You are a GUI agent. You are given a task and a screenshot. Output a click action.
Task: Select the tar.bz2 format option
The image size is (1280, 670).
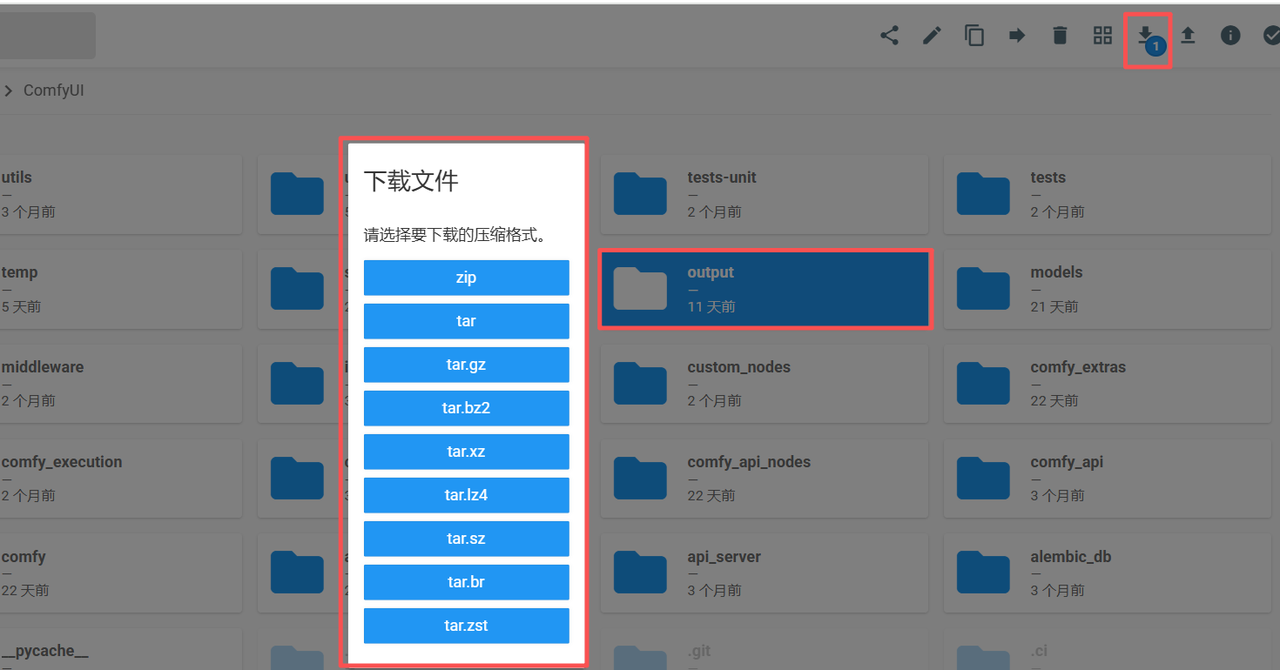click(466, 408)
